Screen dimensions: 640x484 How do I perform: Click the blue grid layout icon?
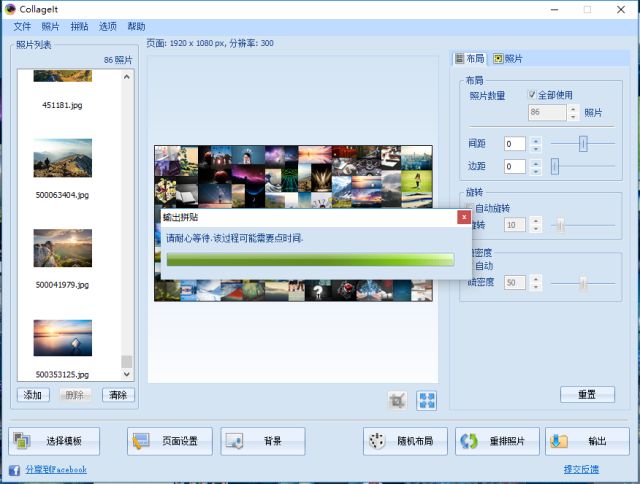click(x=427, y=400)
